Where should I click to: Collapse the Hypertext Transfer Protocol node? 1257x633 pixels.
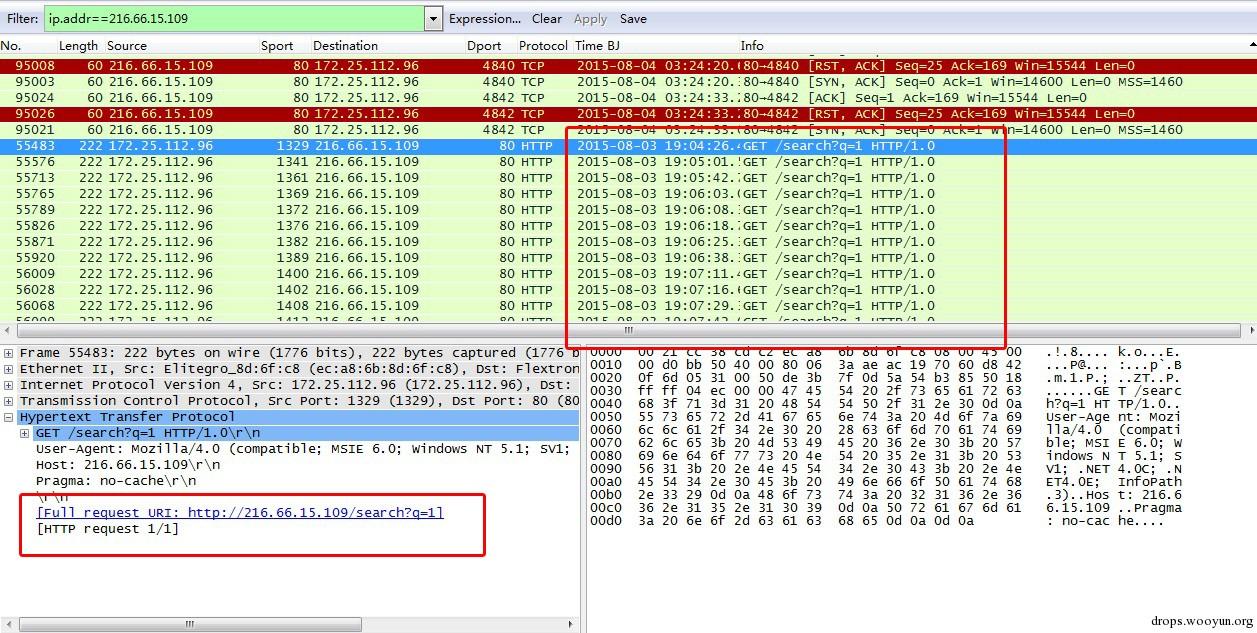coord(9,417)
